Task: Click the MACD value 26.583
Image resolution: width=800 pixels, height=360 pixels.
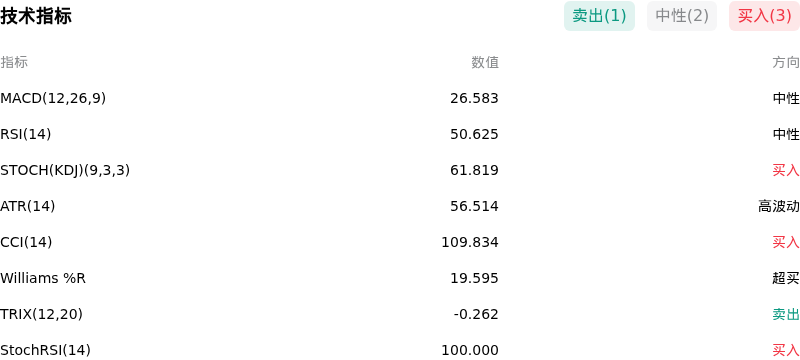Action: pos(474,98)
